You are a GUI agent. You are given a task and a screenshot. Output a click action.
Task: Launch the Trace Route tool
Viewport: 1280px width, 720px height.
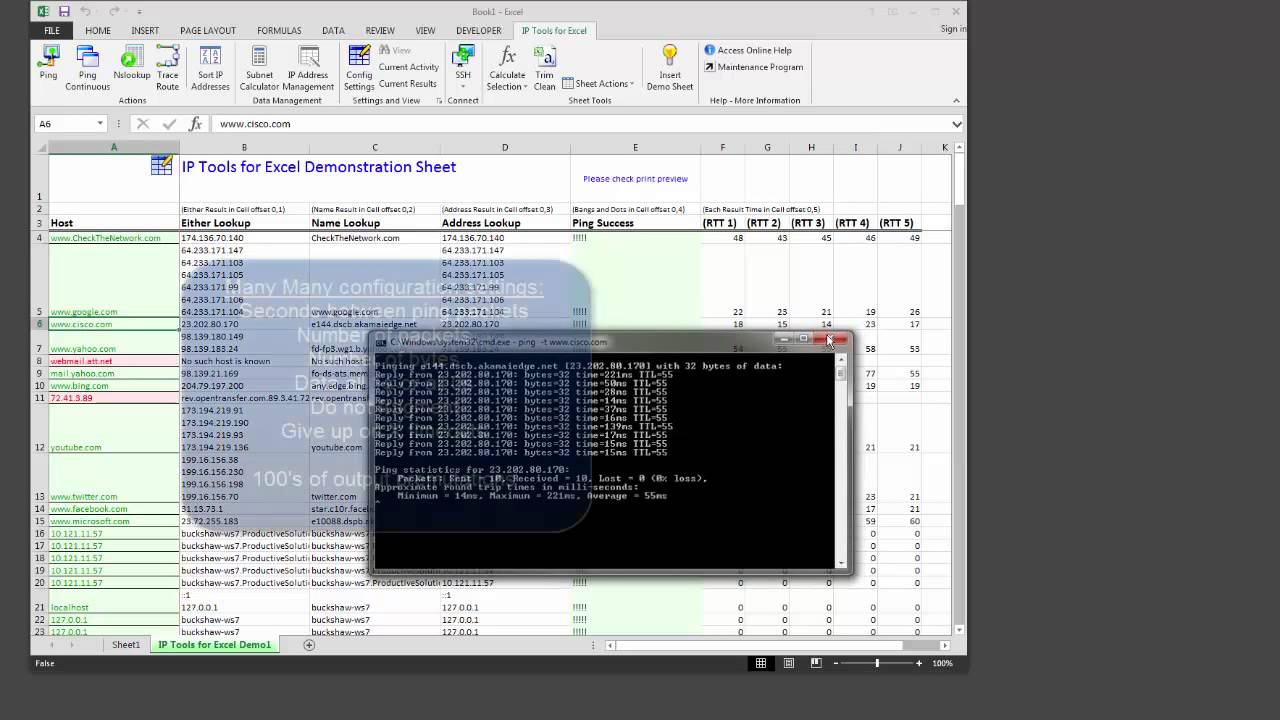168,68
